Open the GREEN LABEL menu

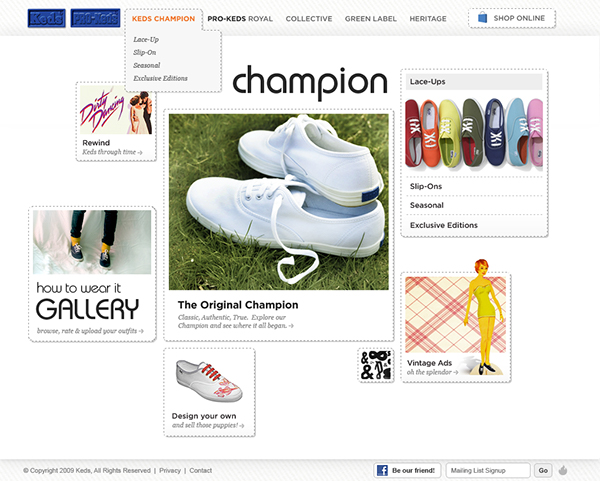[x=370, y=18]
